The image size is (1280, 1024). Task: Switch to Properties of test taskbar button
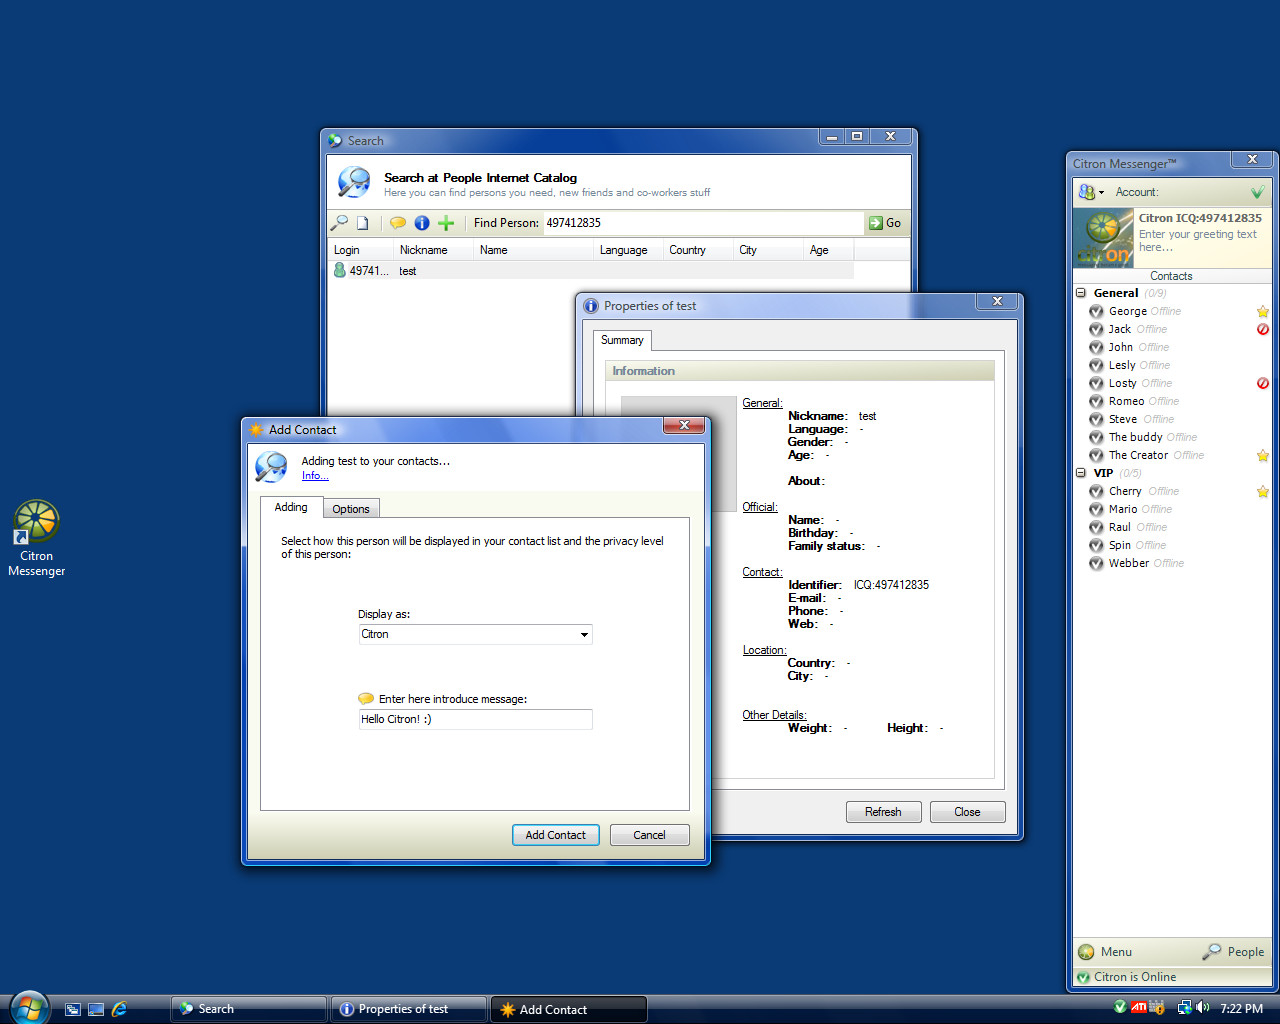[x=408, y=1009]
